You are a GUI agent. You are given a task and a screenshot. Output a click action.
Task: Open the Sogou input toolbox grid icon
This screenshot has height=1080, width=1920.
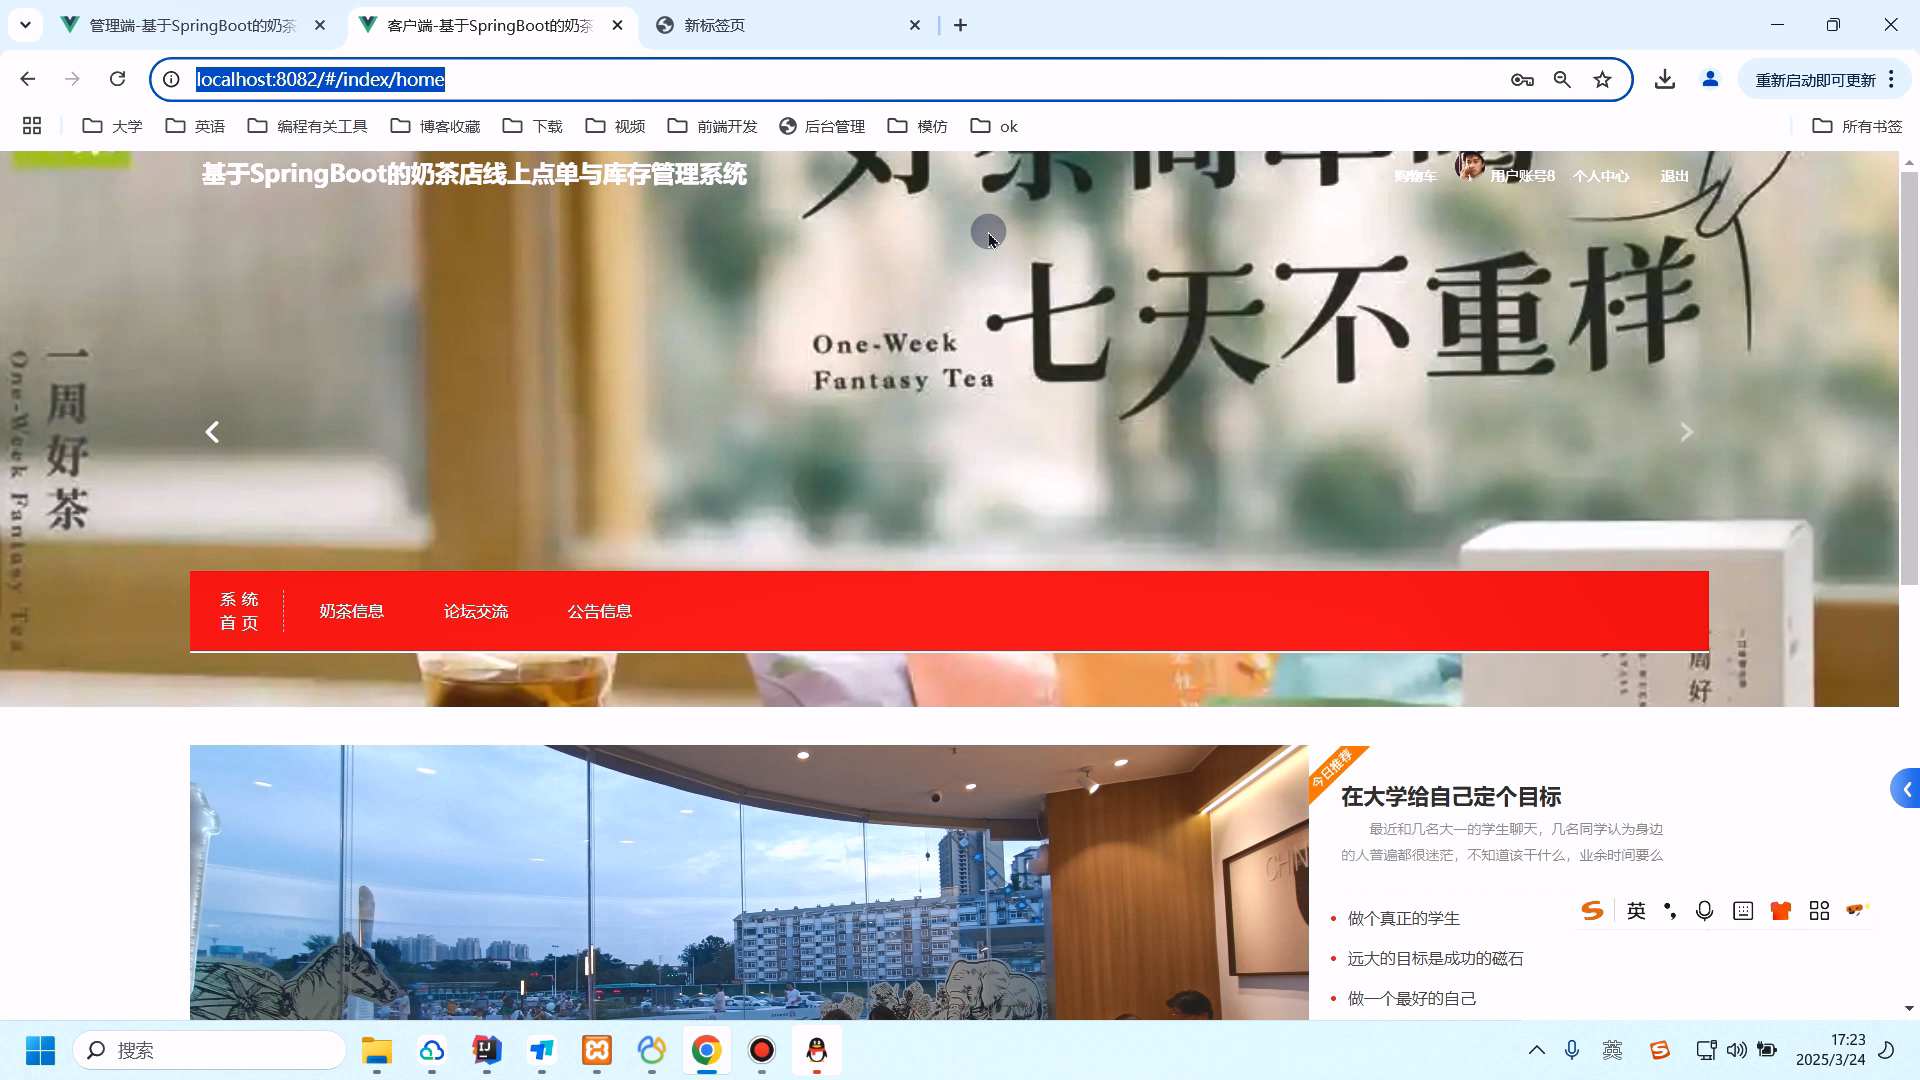pos(1819,910)
